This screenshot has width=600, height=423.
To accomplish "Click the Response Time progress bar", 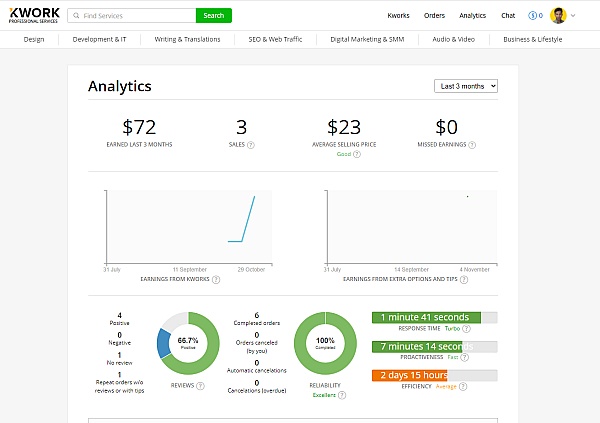I will click(434, 317).
